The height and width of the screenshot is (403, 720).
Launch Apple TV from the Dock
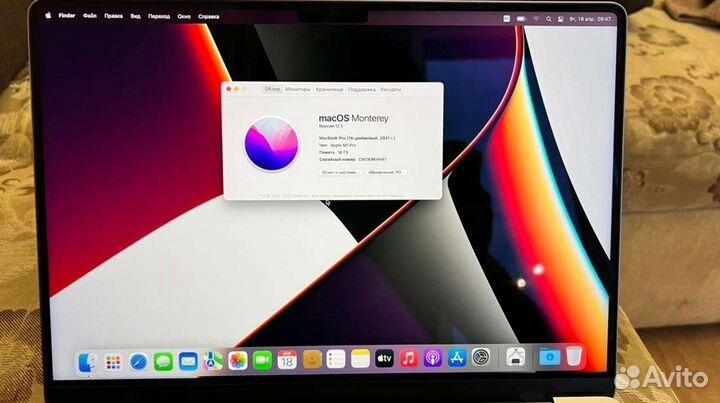point(384,358)
